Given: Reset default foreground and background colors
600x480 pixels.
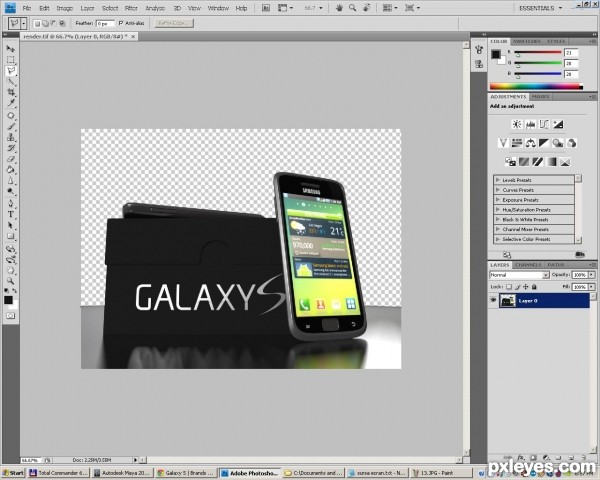Looking at the screenshot, I should 7,291.
